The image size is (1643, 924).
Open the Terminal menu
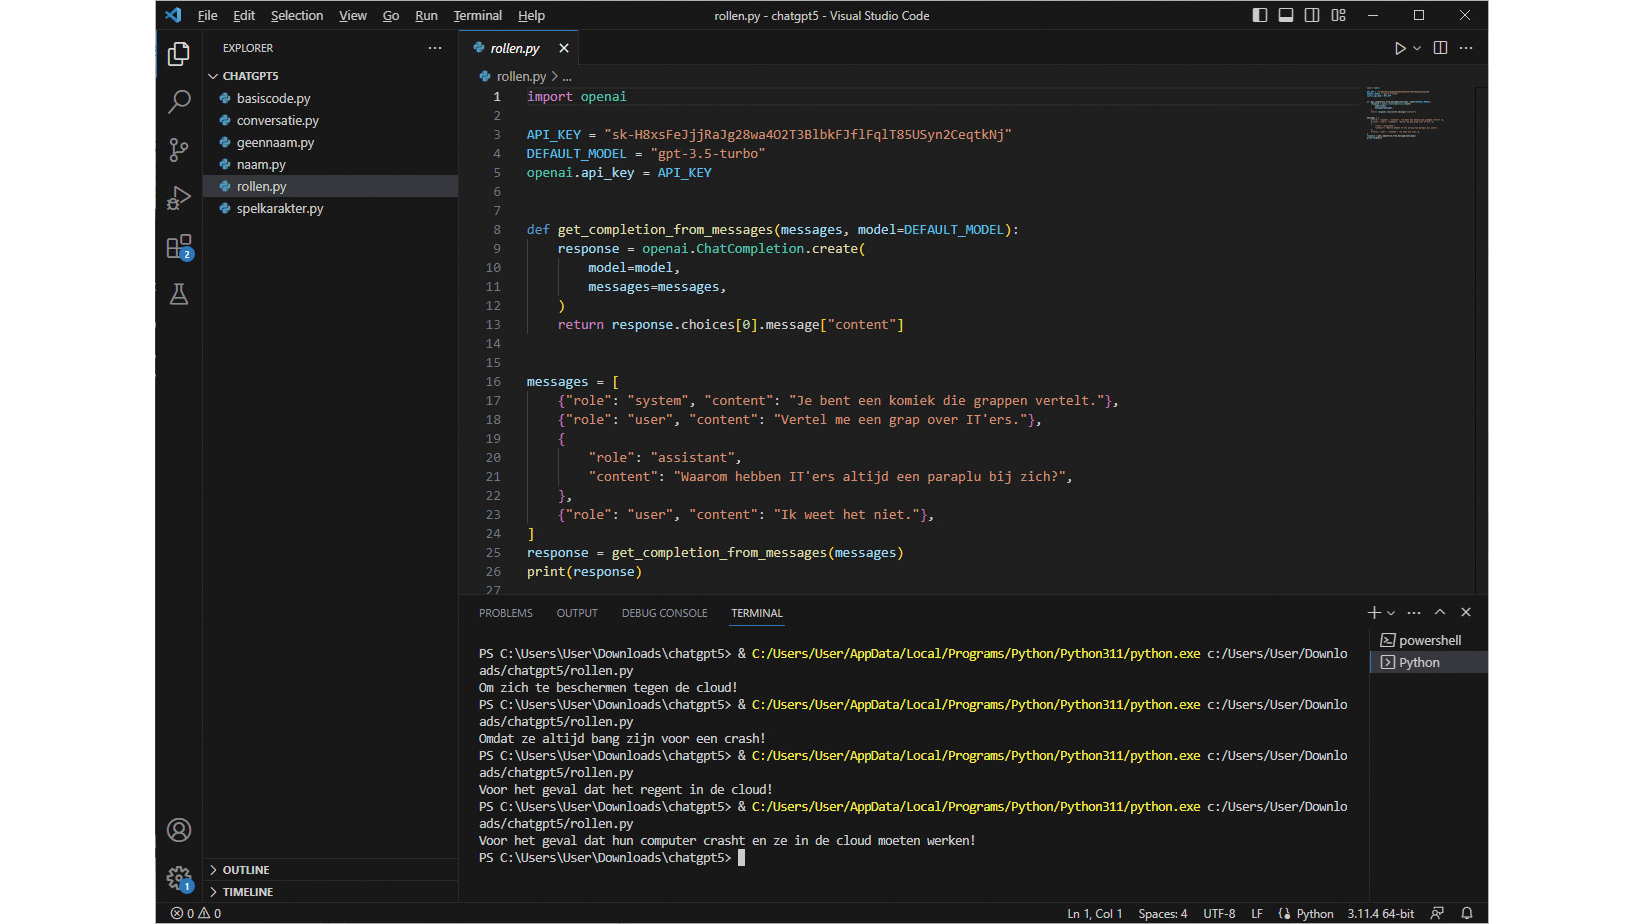coord(477,15)
